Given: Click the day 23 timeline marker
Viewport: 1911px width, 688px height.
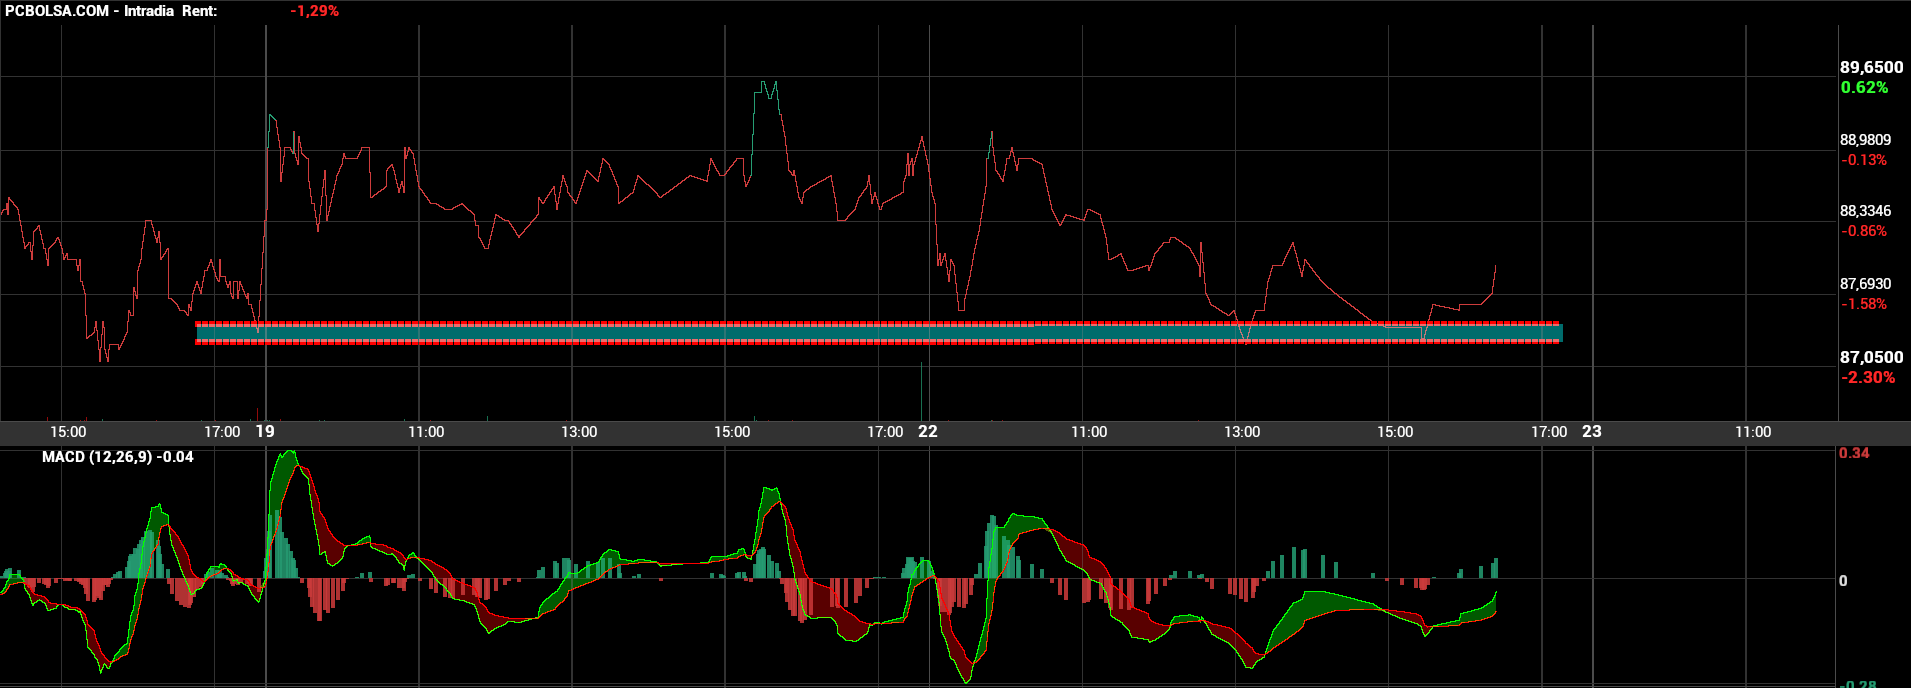Looking at the screenshot, I should pyautogui.click(x=1592, y=431).
